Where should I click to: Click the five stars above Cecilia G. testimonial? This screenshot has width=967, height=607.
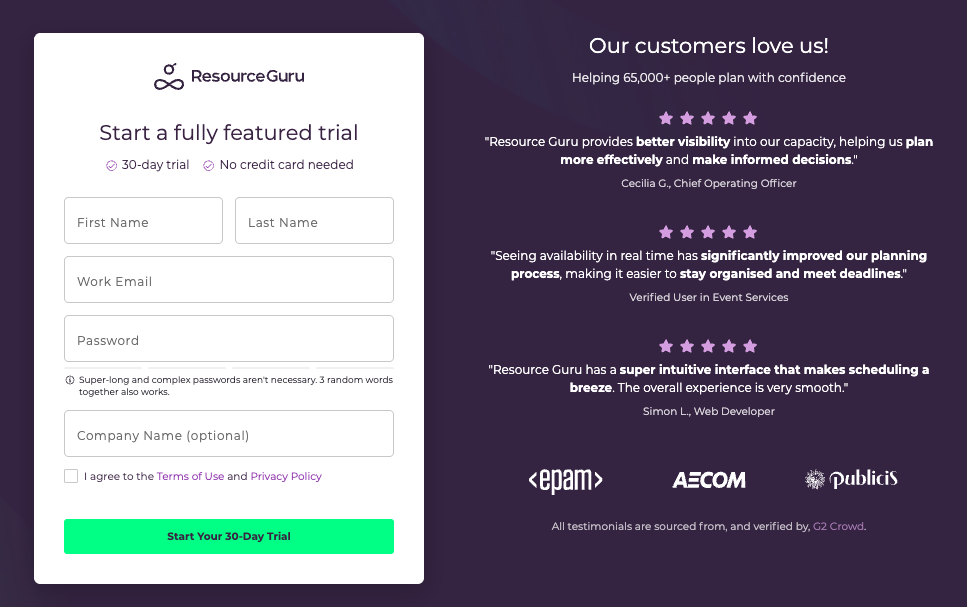[x=708, y=118]
